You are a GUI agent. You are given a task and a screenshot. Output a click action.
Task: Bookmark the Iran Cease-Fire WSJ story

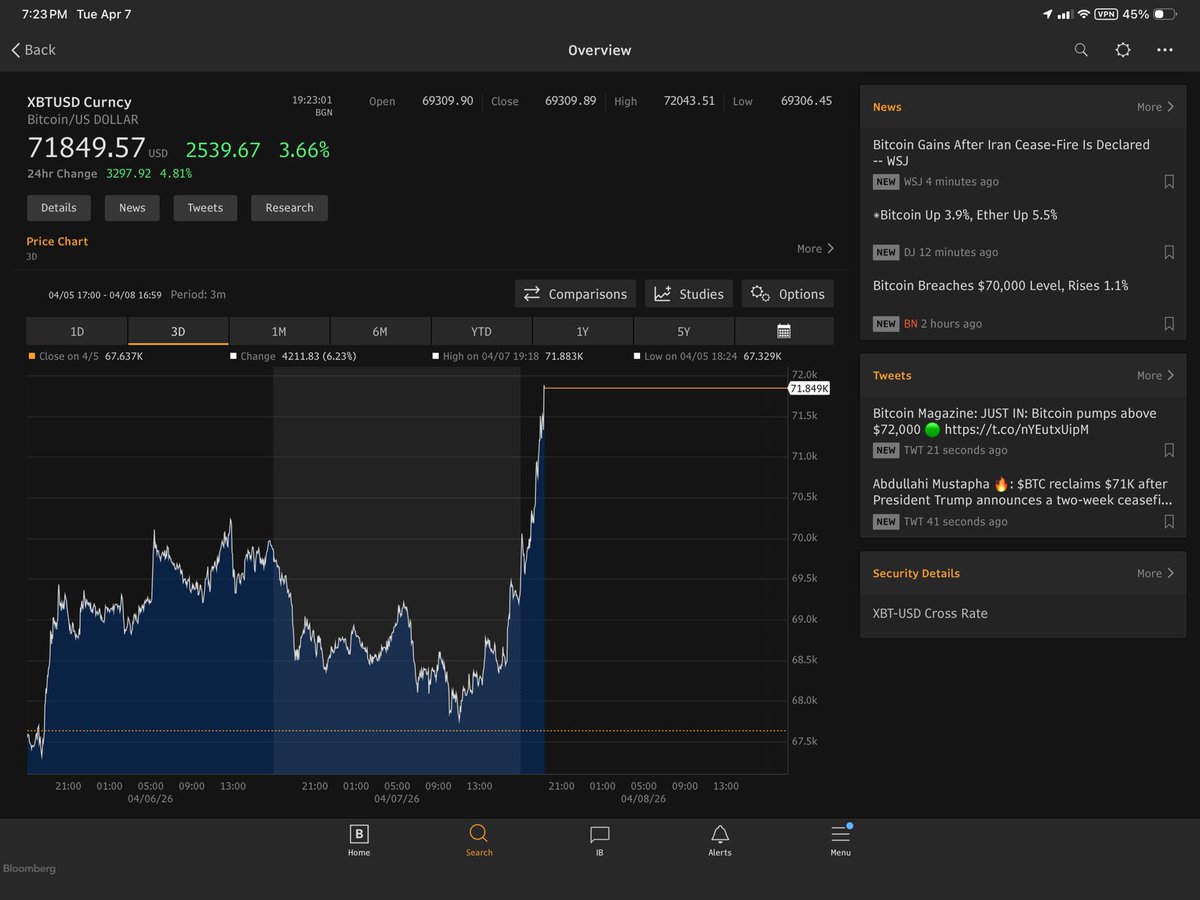(1169, 182)
